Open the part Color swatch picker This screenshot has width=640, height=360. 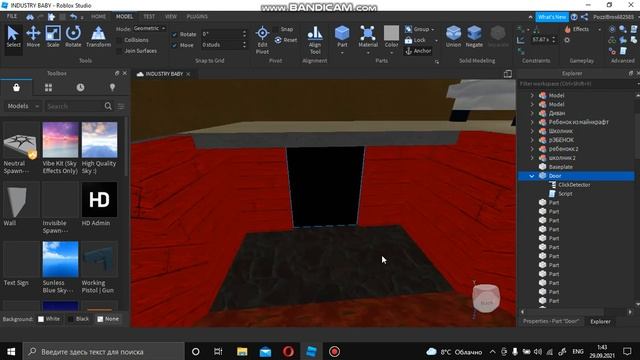(x=391, y=33)
